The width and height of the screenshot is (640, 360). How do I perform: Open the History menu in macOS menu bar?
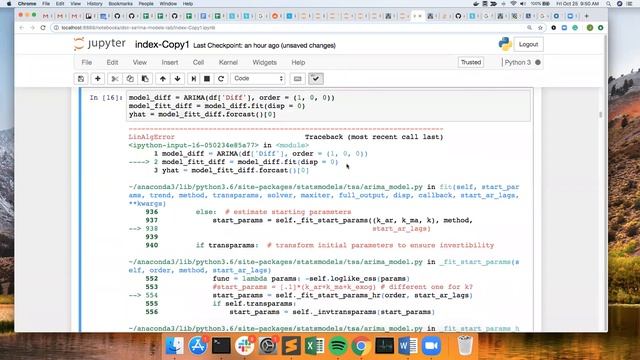pyautogui.click(x=94, y=4)
